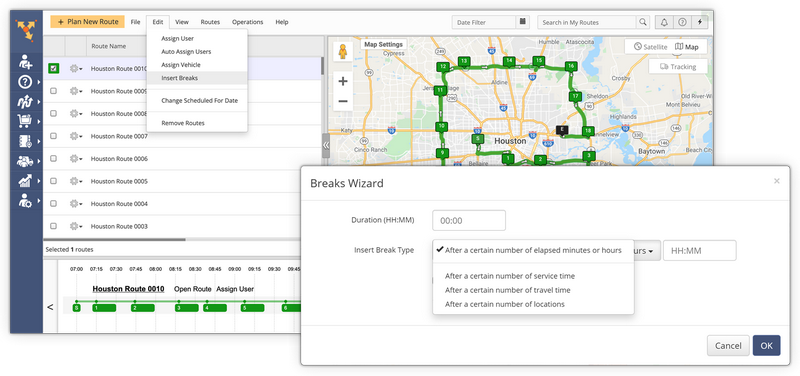
Task: Click map stop marker 16
Action: click(x=571, y=66)
